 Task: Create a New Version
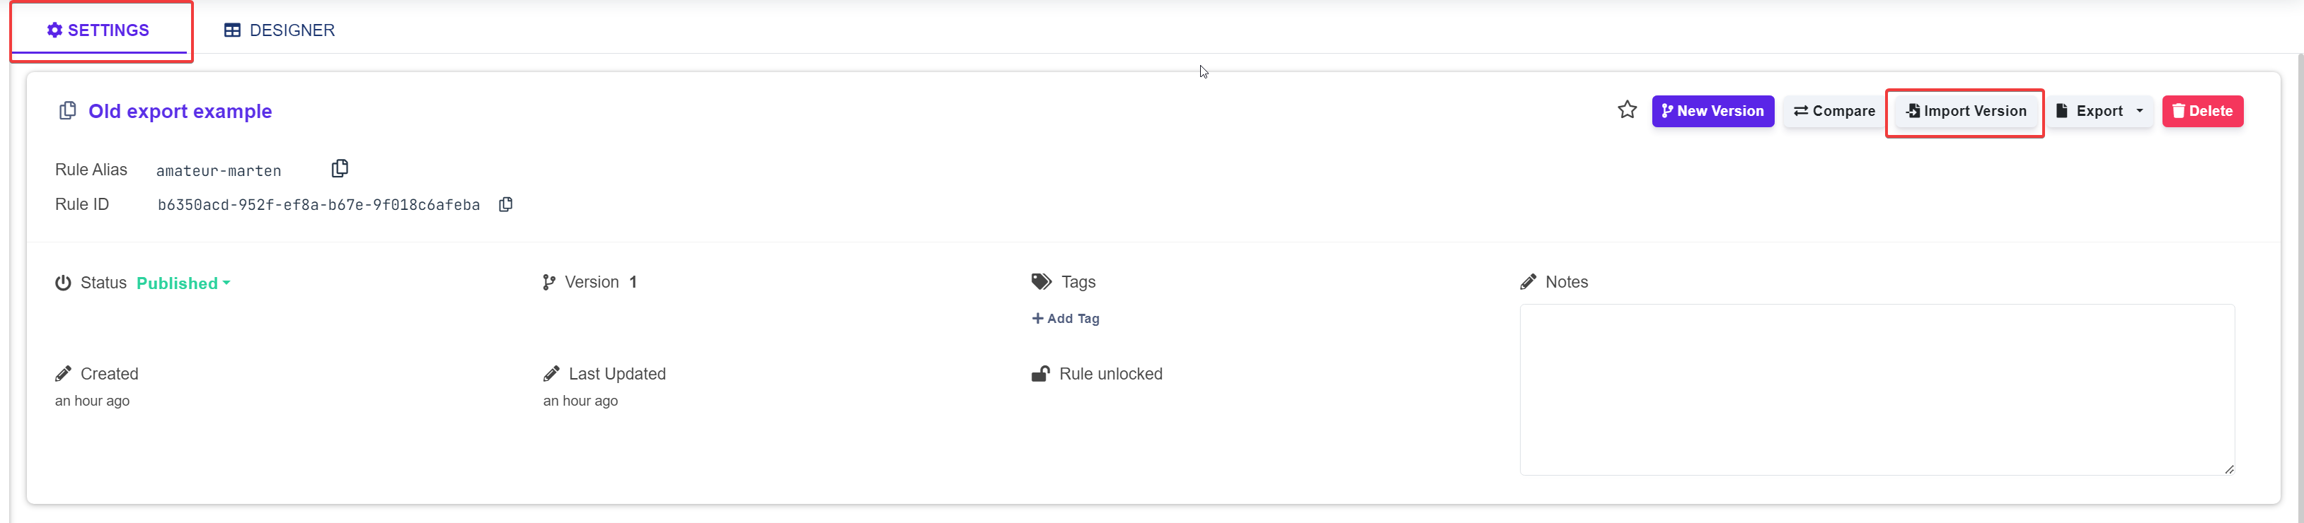point(1712,111)
